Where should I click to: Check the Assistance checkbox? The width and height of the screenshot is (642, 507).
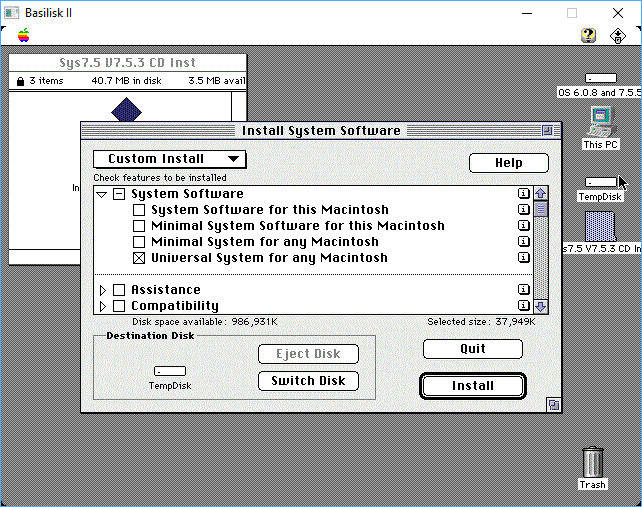119,290
